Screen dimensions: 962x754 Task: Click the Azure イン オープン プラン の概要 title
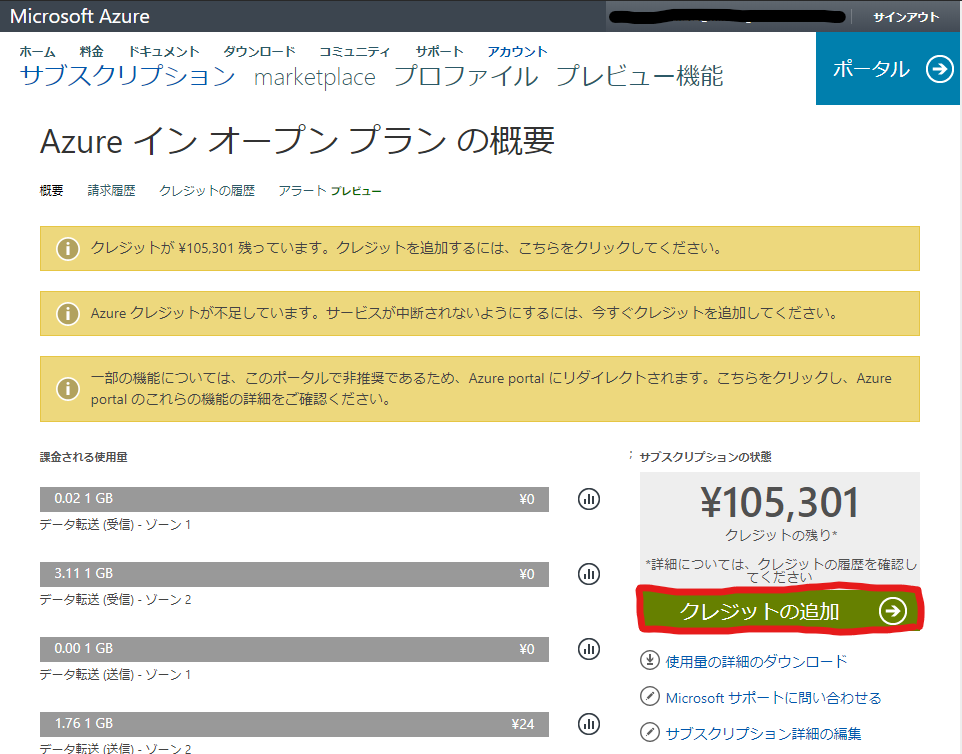[x=298, y=140]
